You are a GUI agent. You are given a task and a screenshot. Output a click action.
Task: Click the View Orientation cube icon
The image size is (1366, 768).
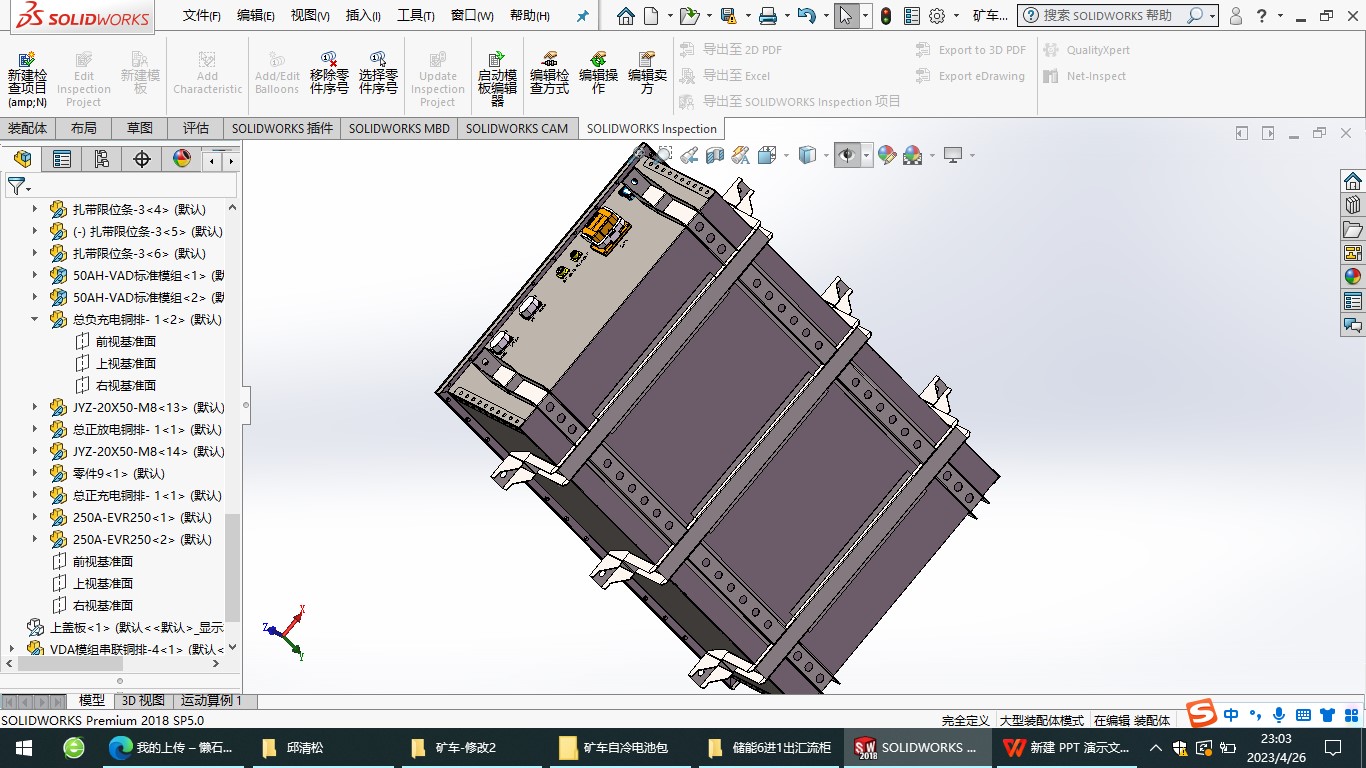[x=767, y=155]
